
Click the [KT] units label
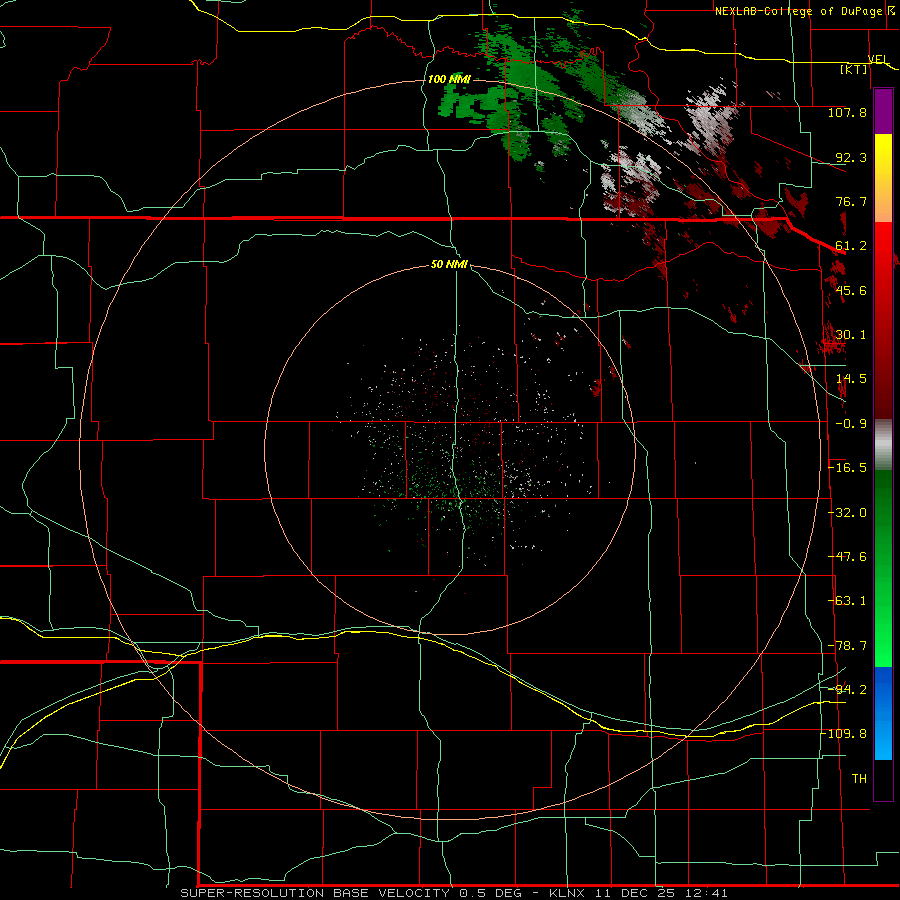[x=854, y=69]
